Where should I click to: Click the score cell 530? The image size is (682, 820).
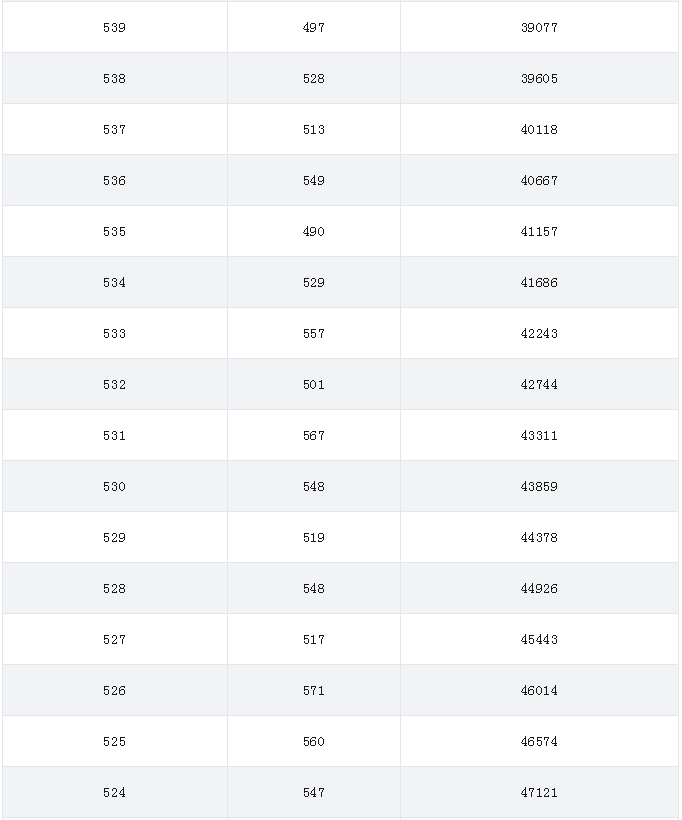(115, 486)
